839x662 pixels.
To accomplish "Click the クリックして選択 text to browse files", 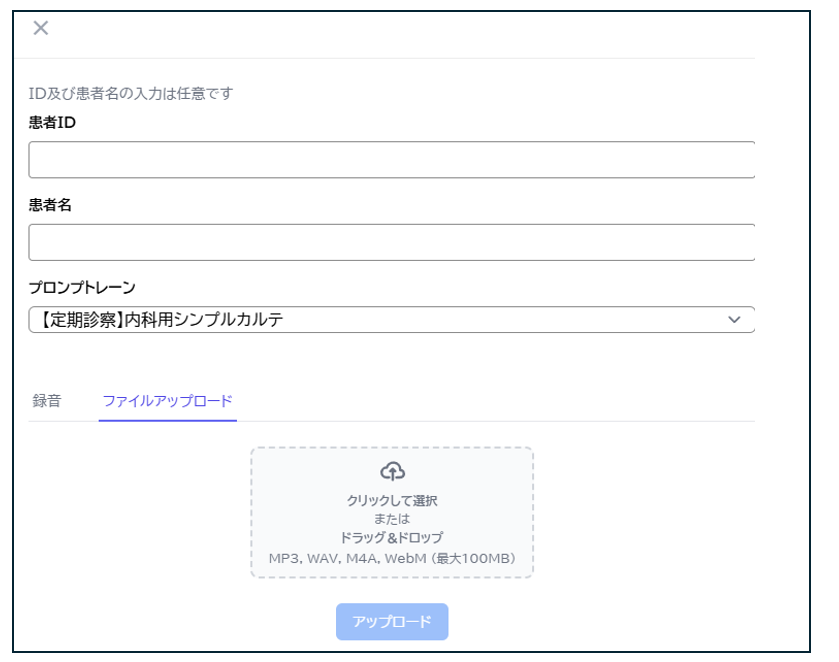I will click(392, 500).
